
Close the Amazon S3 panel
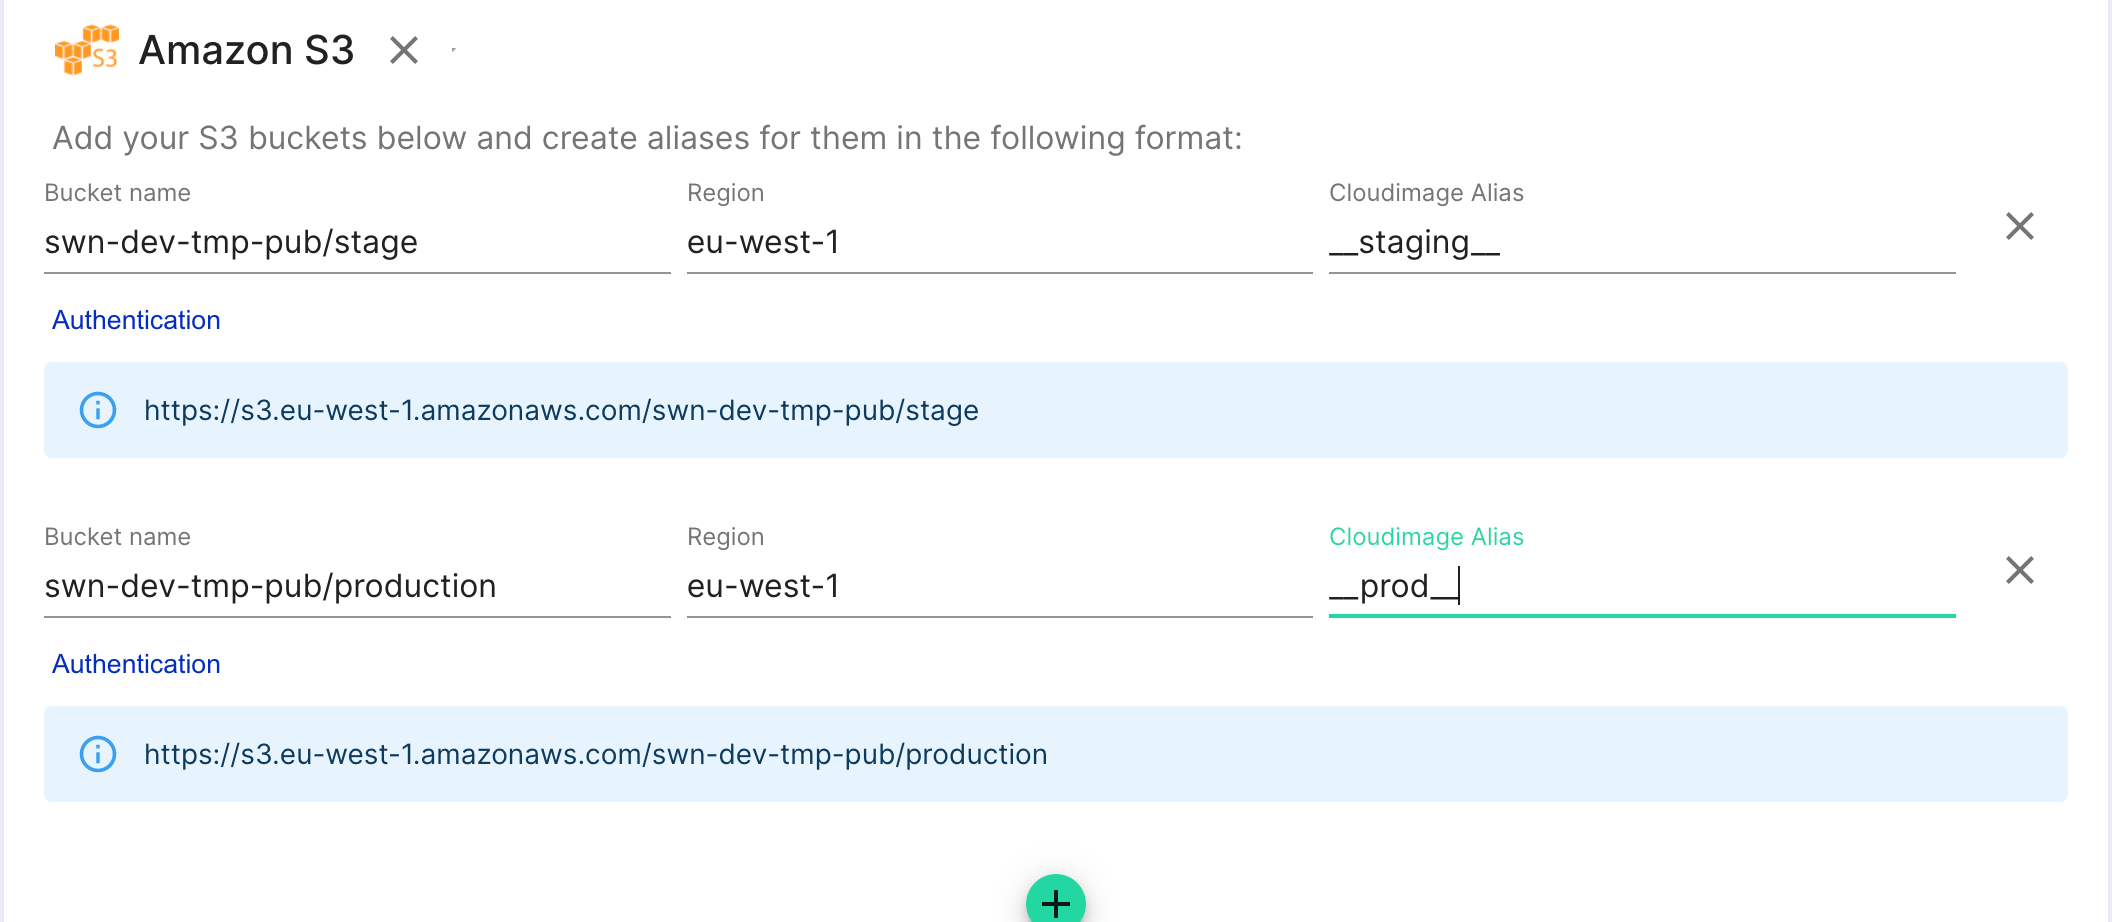pos(404,50)
